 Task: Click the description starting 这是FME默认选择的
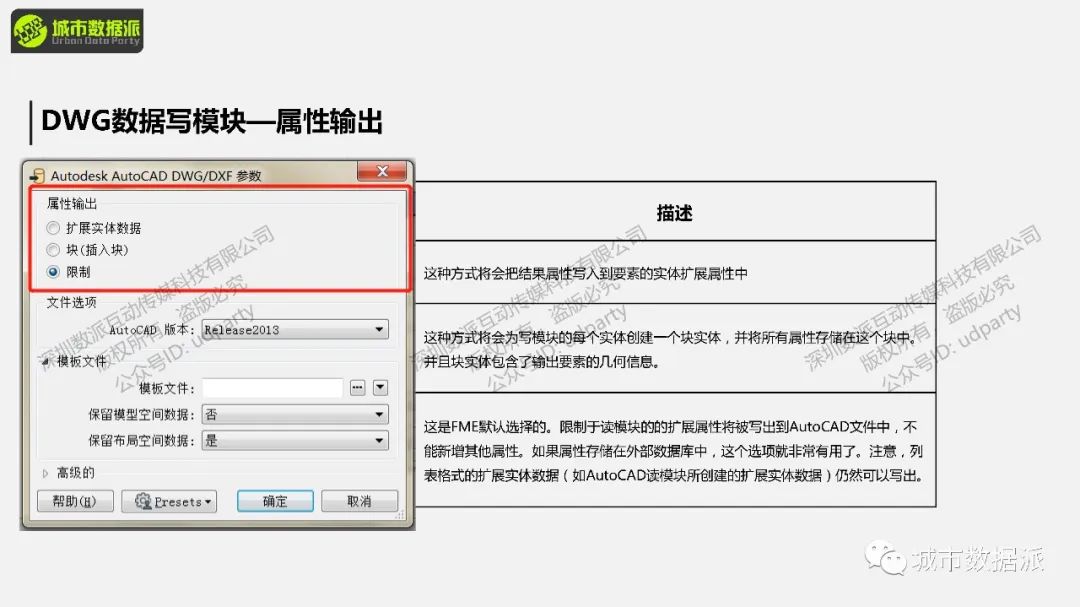(x=673, y=451)
